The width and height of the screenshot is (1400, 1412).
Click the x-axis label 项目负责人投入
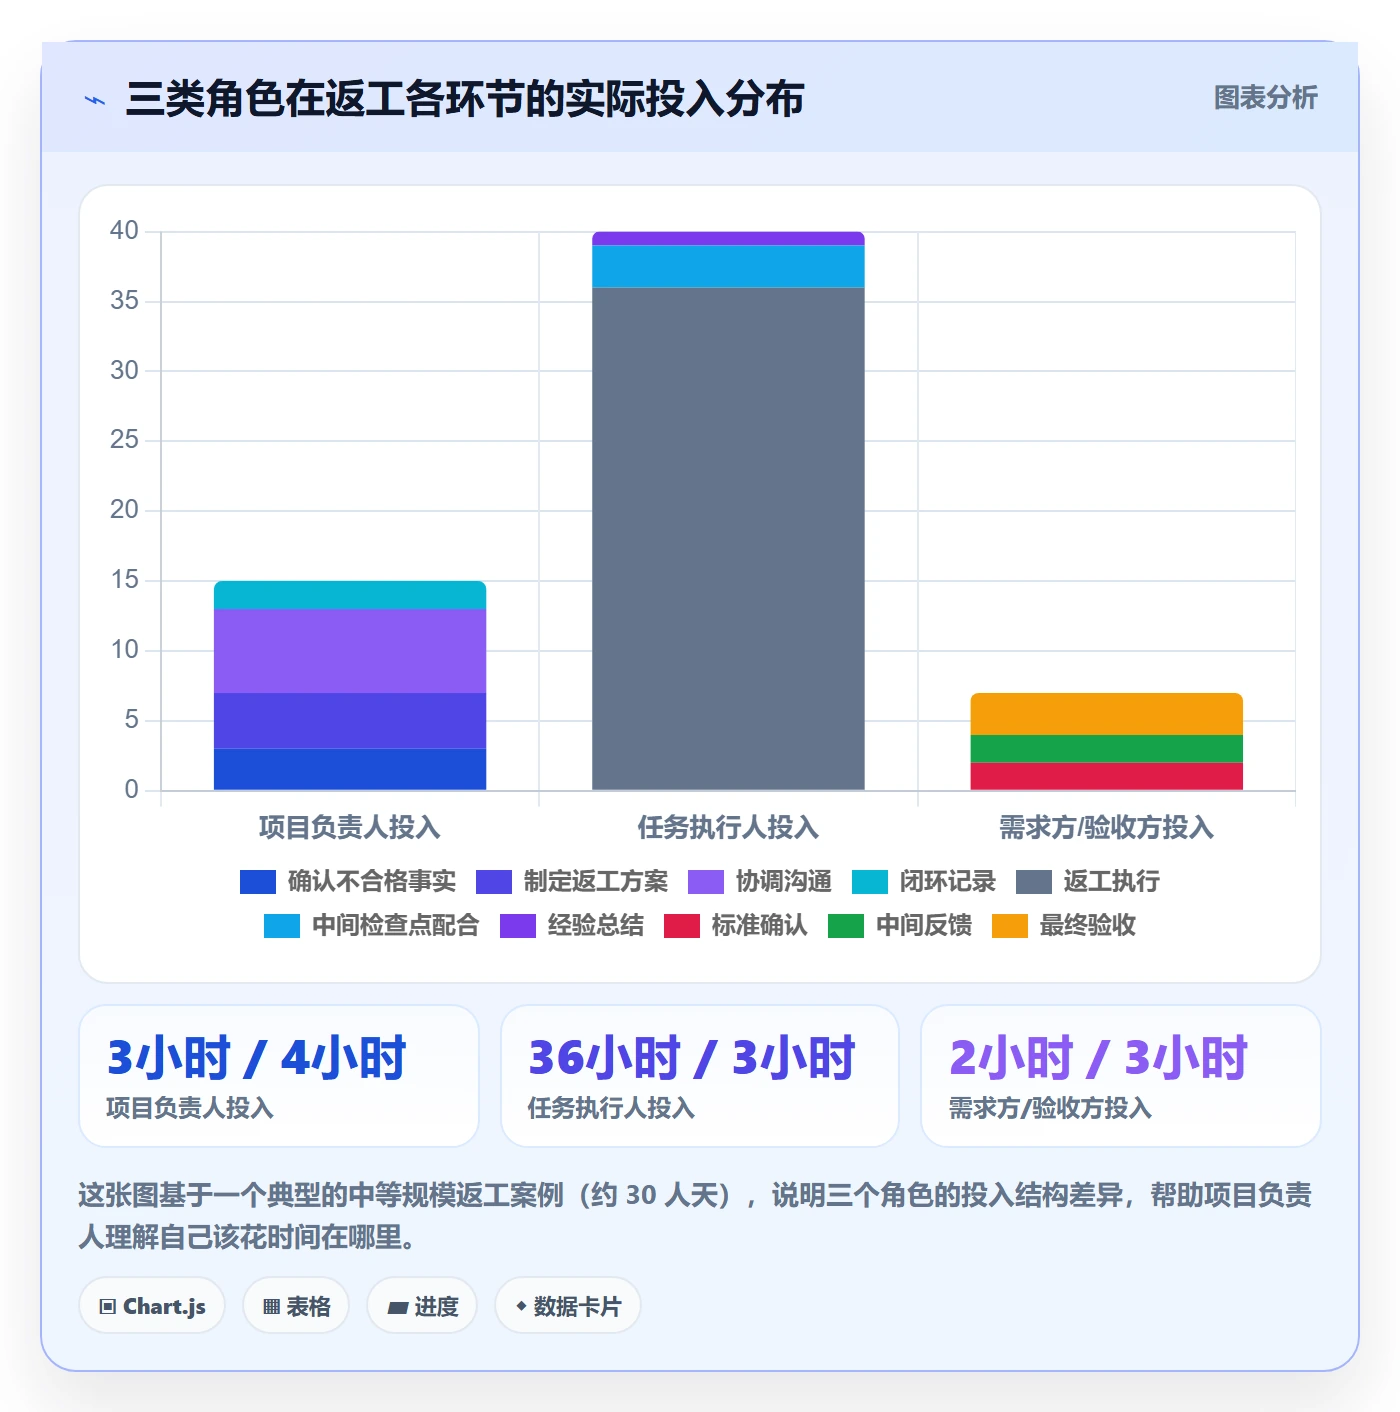(x=350, y=827)
